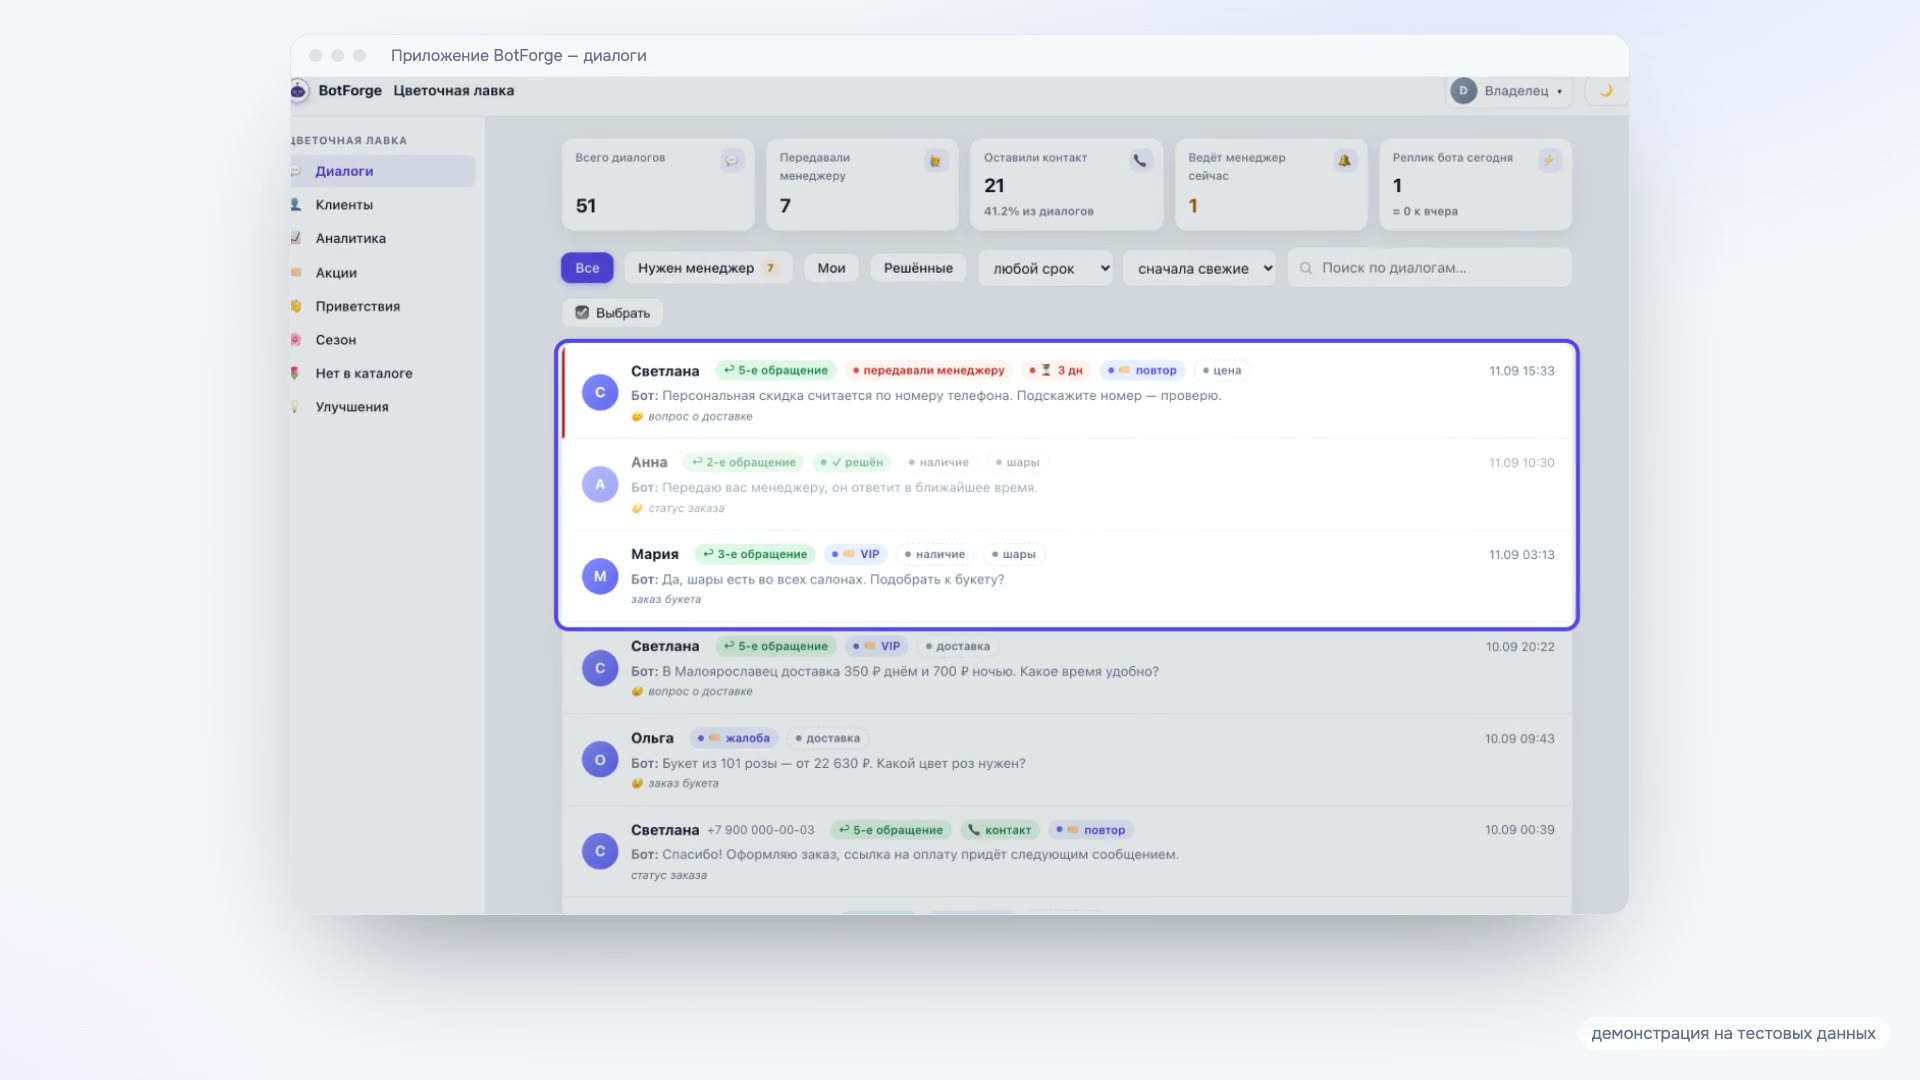This screenshot has height=1080, width=1920.
Task: Toggle dark mode moon icon
Action: coord(1606,91)
